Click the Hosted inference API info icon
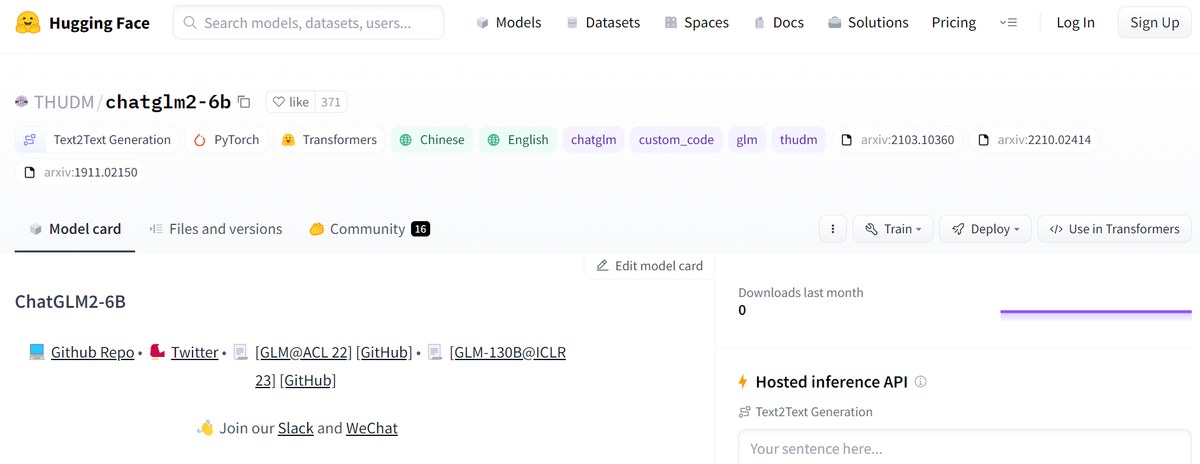1200x464 pixels. [921, 381]
